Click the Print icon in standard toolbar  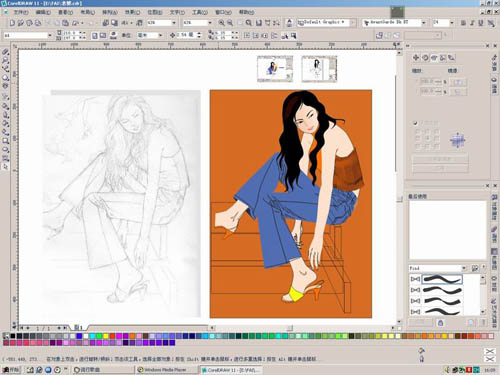coord(38,23)
